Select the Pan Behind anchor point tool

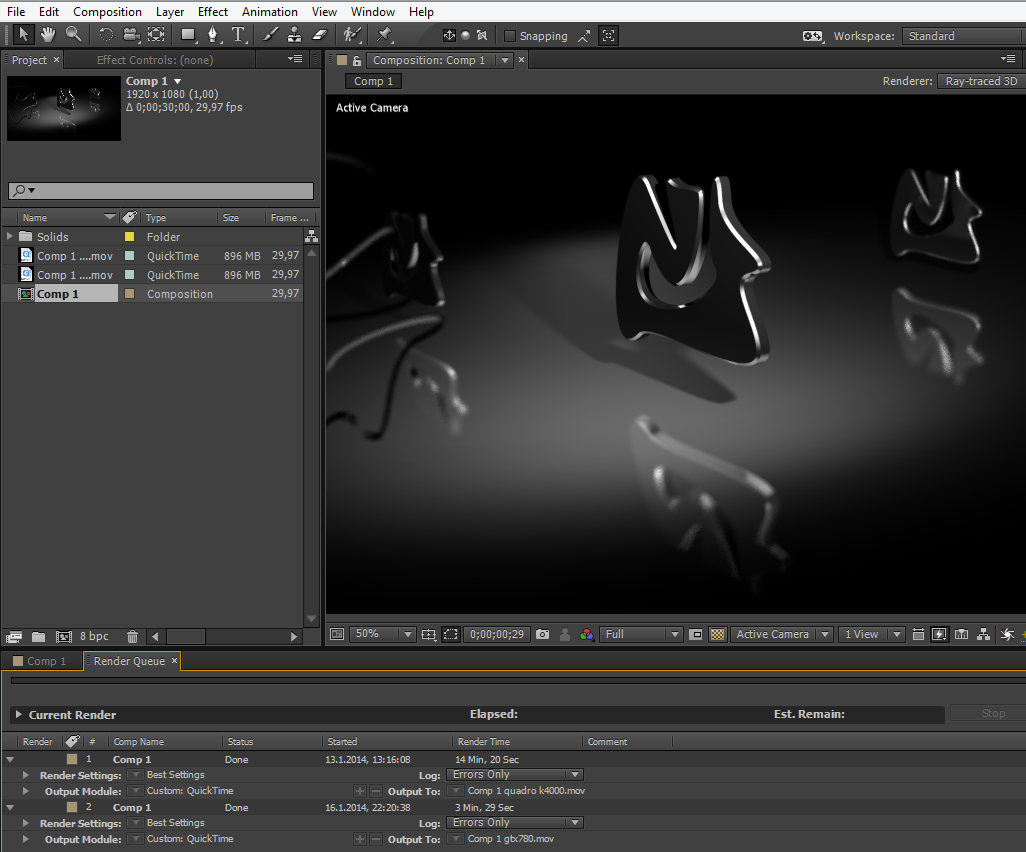click(x=156, y=35)
